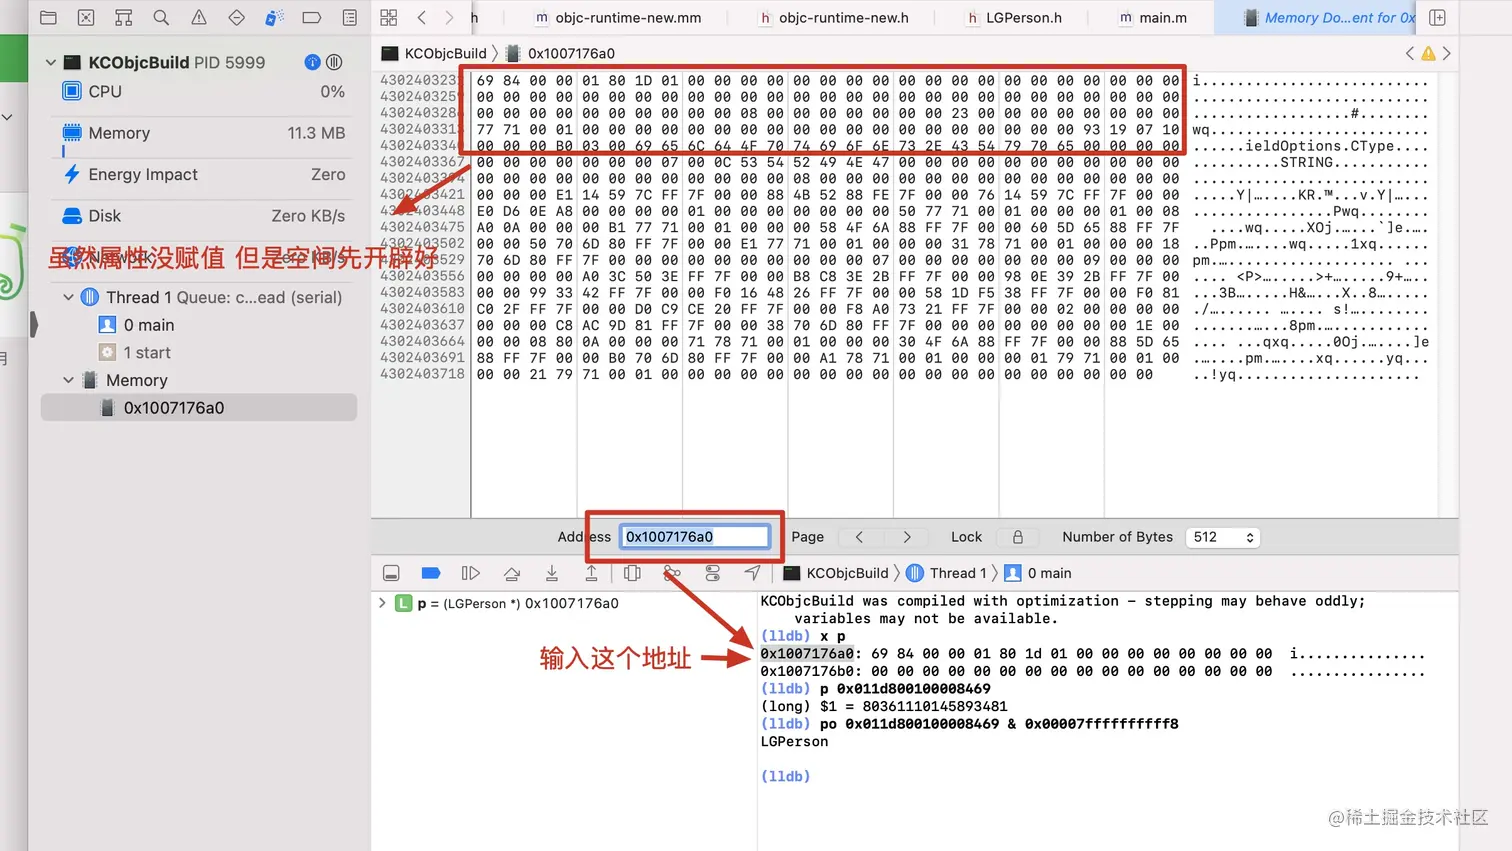
Task: Click the last lldb prompt in console
Action: (x=785, y=776)
